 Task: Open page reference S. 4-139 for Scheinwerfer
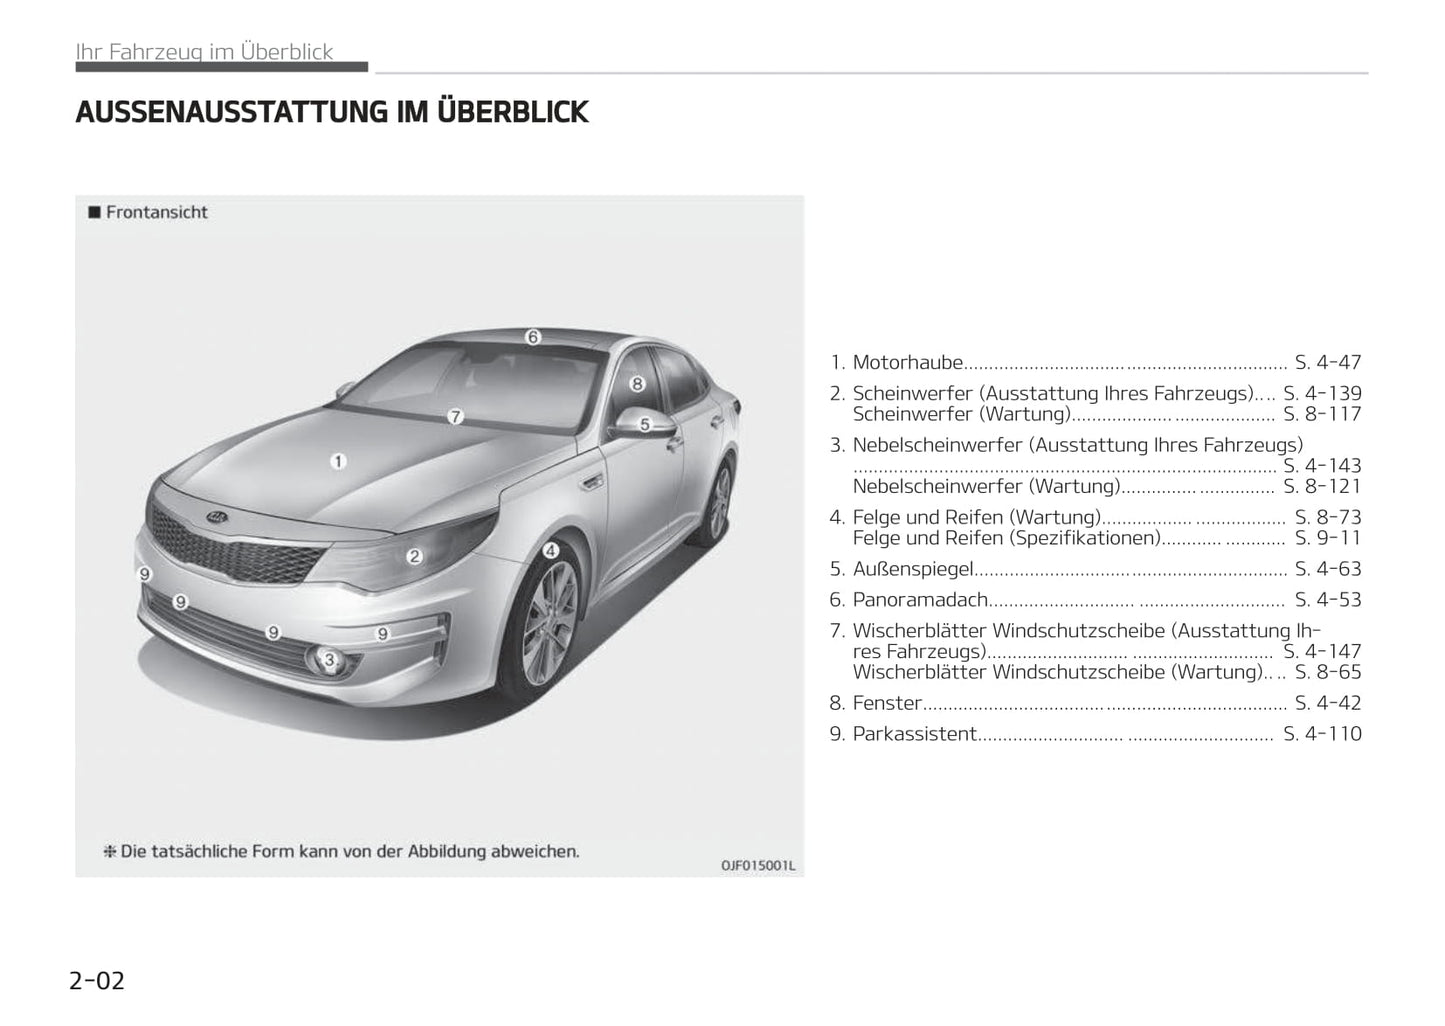click(x=1322, y=393)
